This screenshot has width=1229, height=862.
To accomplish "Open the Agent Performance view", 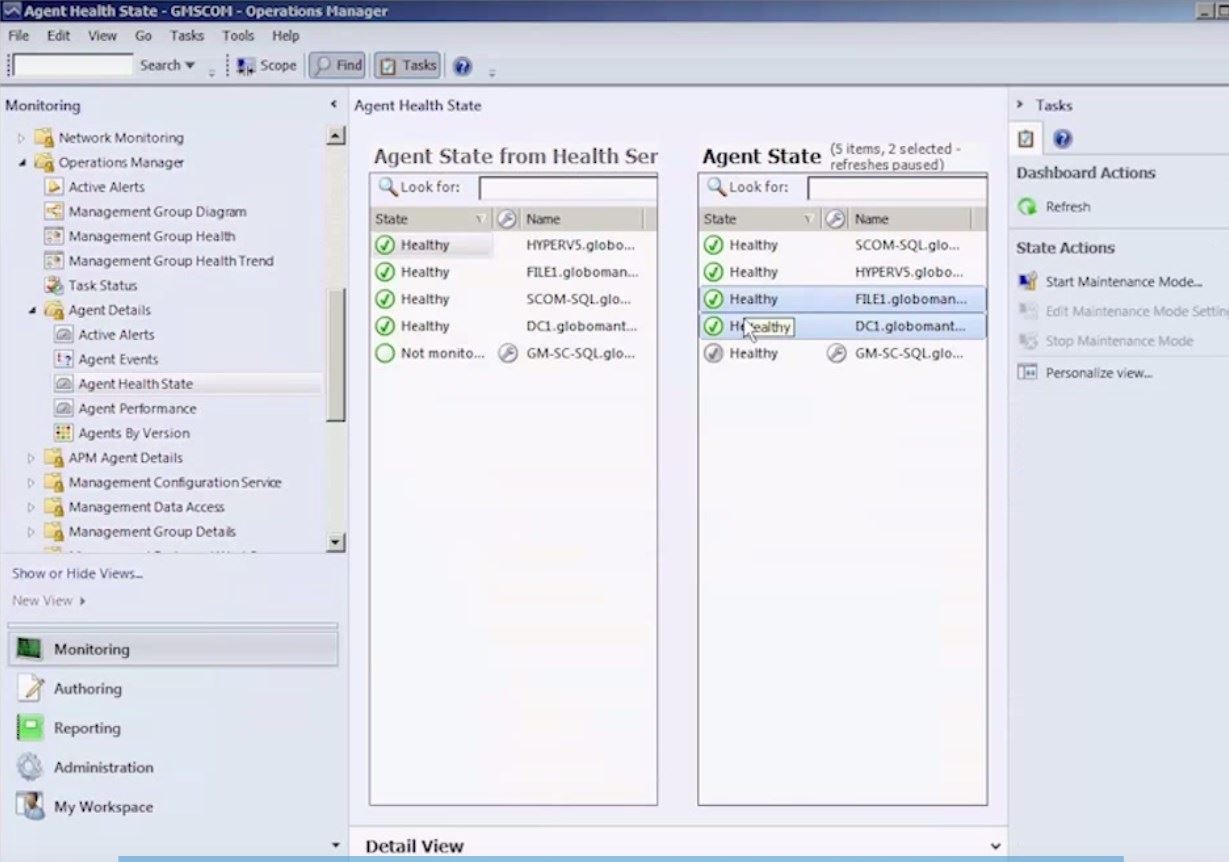I will click(137, 409).
